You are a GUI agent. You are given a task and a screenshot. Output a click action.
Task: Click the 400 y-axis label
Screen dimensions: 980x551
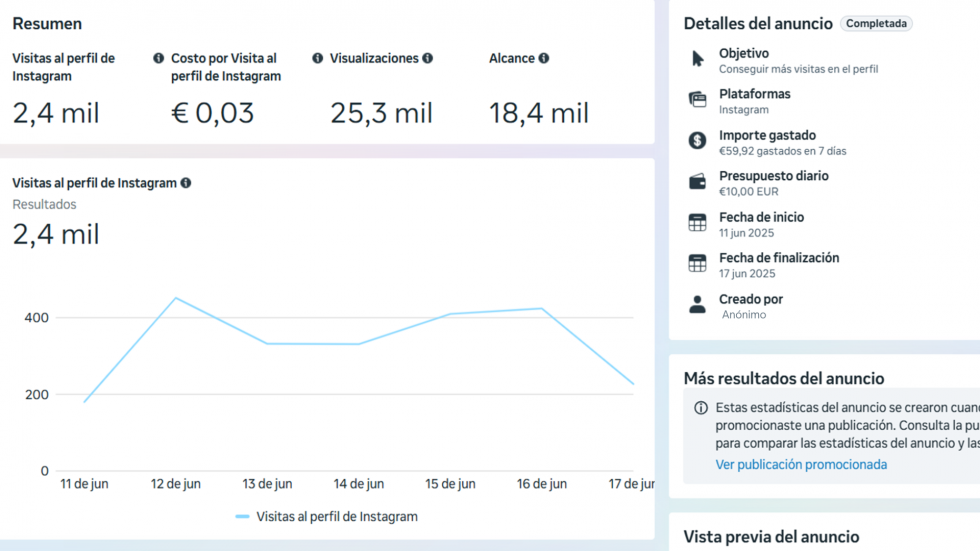pos(36,318)
